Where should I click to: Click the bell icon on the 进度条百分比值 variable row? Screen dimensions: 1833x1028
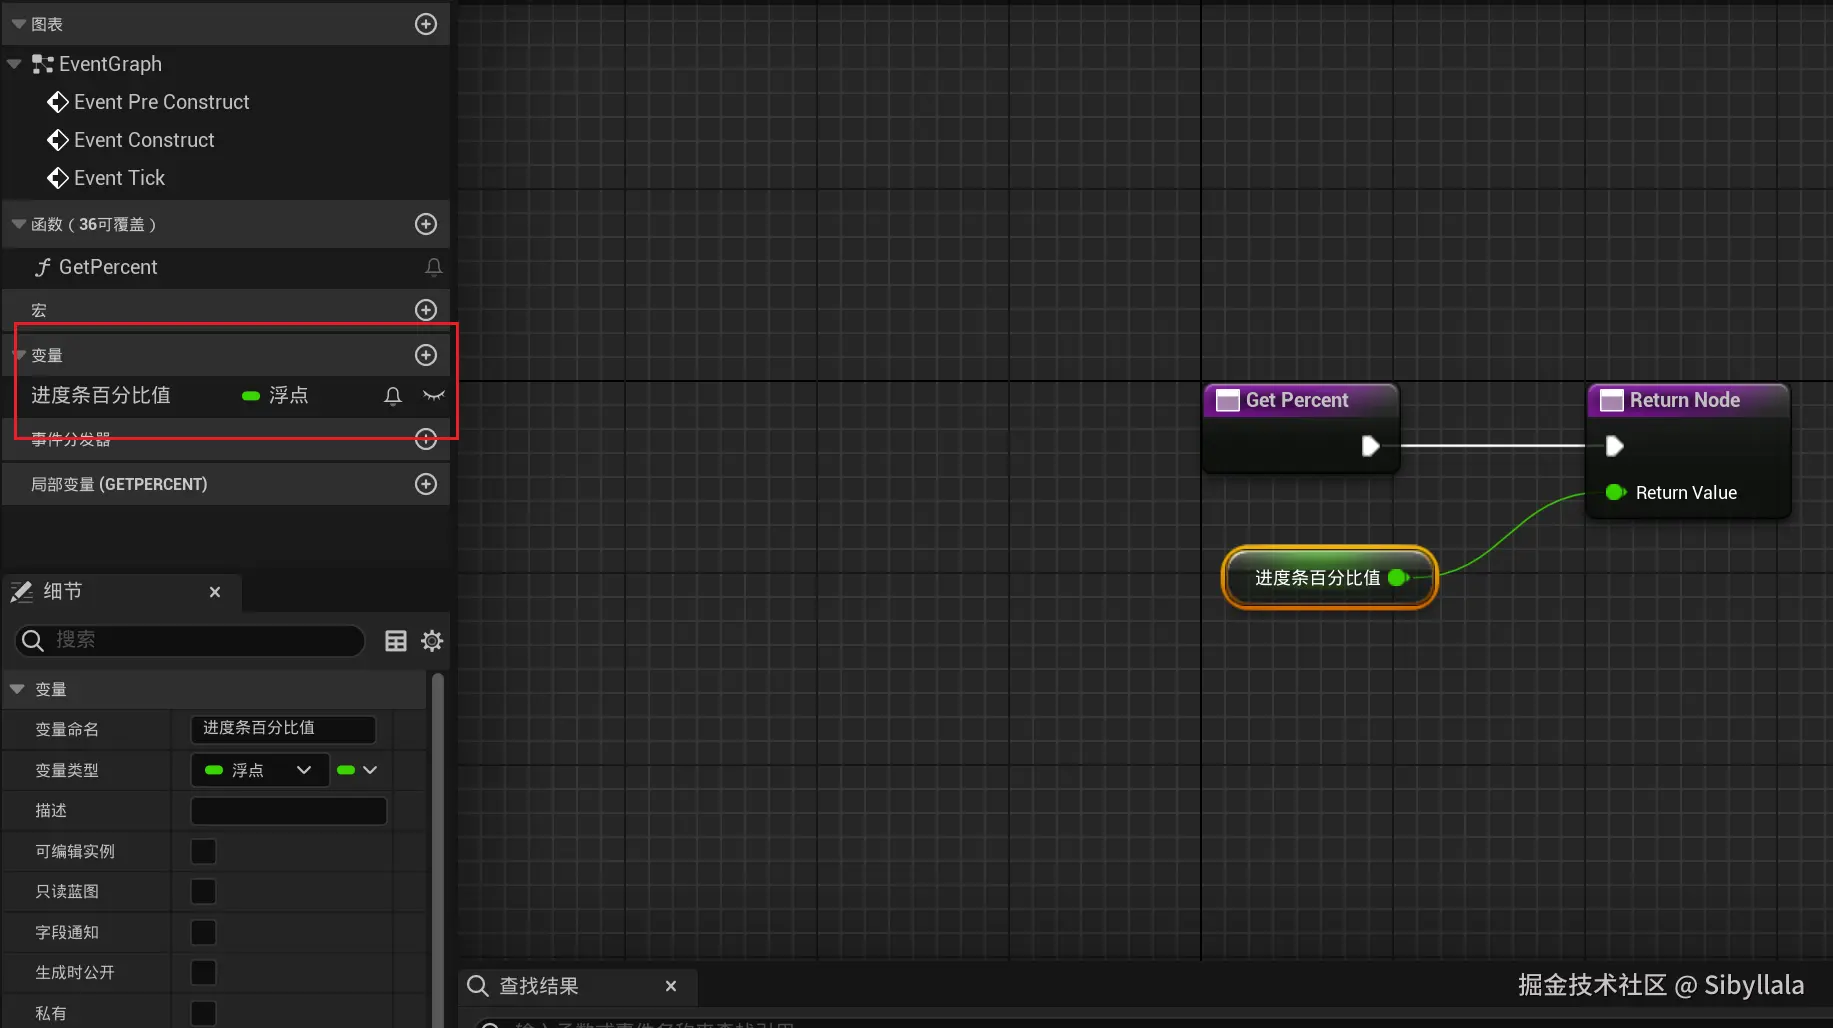pos(393,396)
